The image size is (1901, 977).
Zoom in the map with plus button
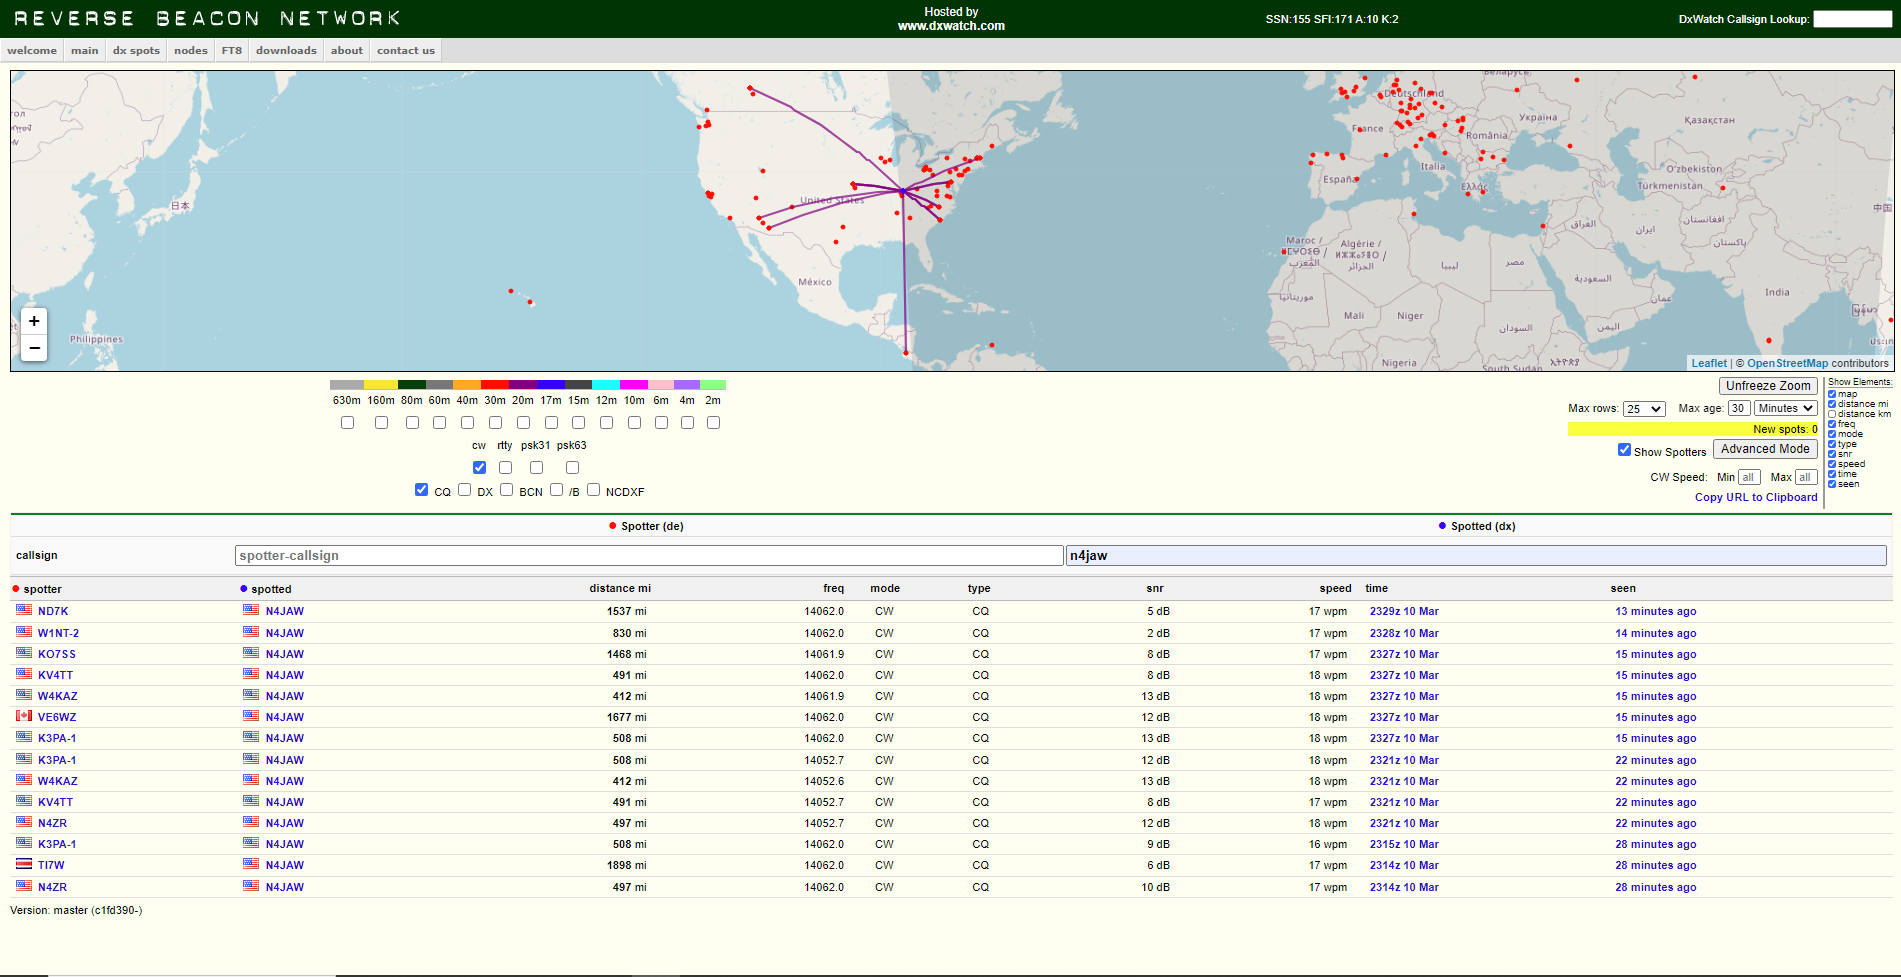(x=34, y=321)
